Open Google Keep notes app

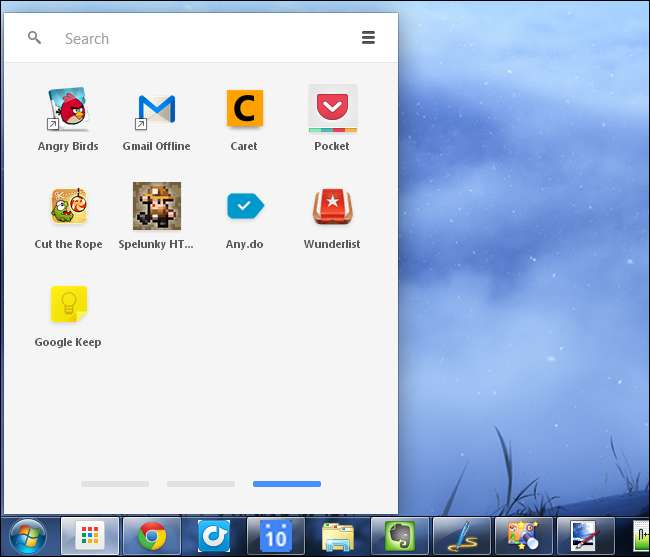[68, 305]
